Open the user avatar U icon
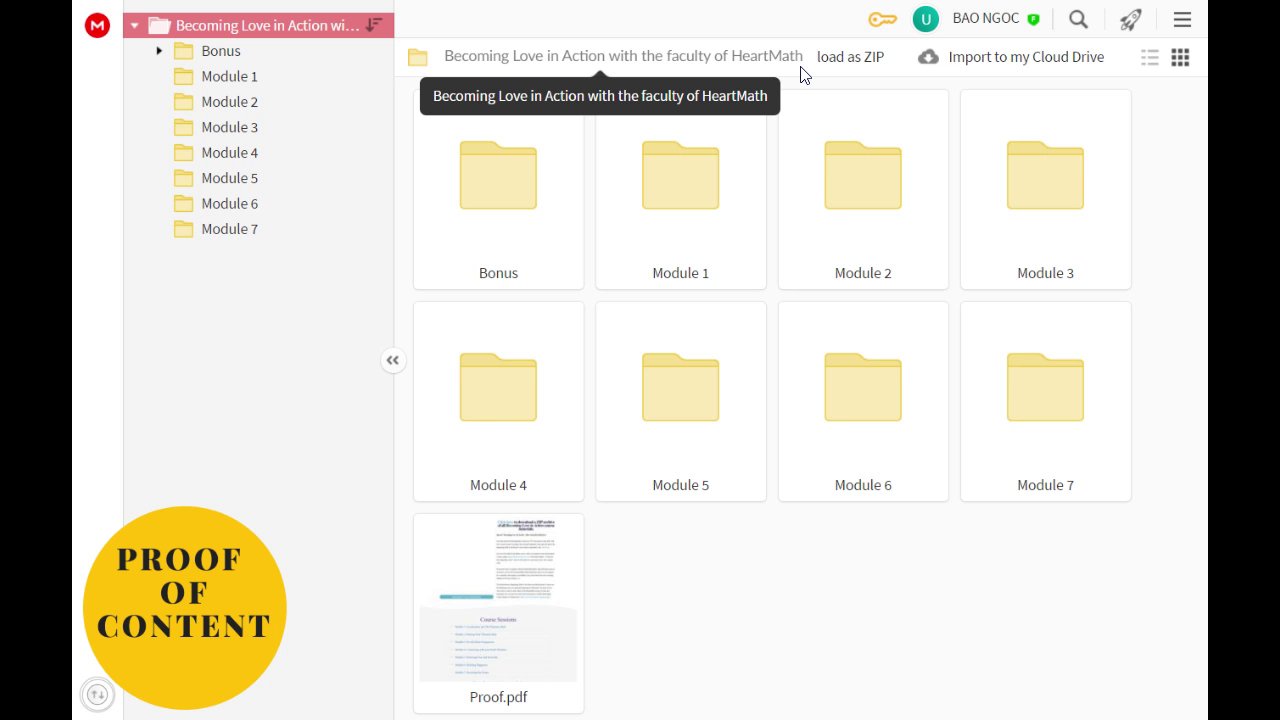The width and height of the screenshot is (1280, 720). tap(926, 19)
